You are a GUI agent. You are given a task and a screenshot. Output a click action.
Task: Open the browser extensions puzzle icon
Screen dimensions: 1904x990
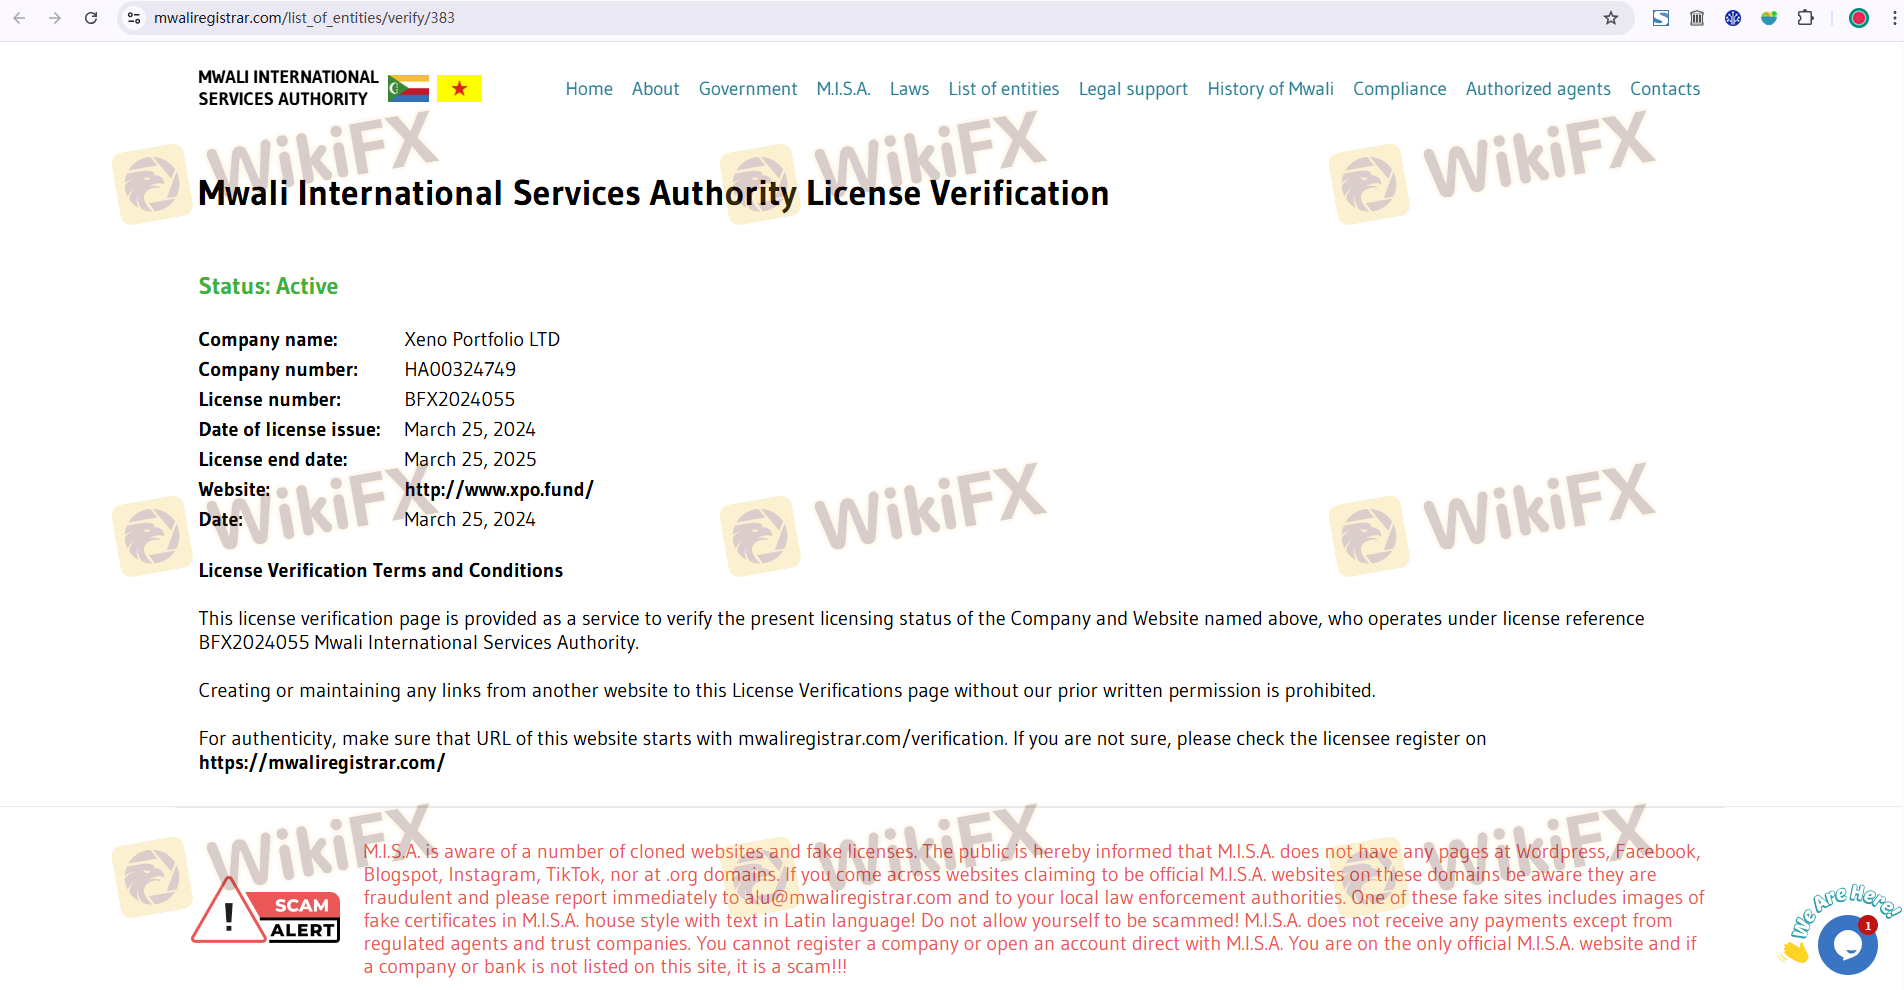pos(1805,18)
